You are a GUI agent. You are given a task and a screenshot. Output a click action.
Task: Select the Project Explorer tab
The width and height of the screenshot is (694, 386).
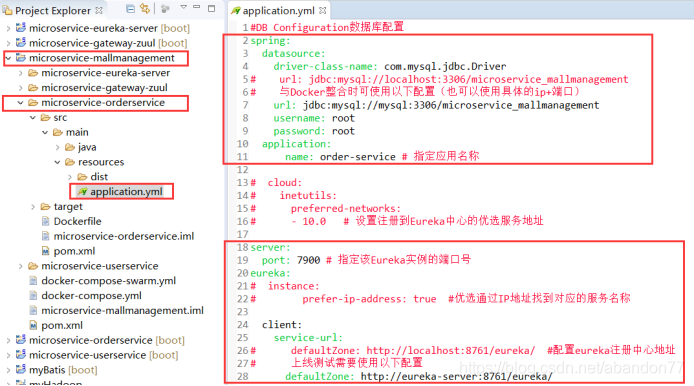(53, 10)
